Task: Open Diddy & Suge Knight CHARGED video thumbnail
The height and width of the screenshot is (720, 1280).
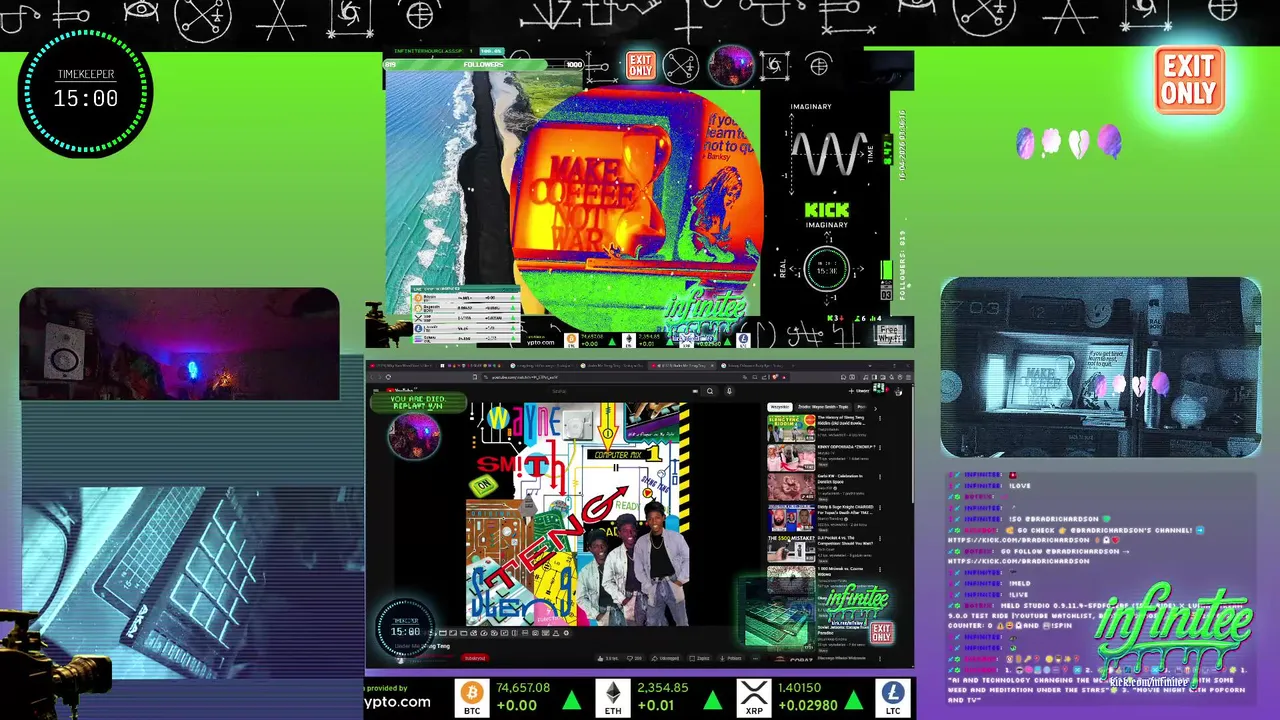Action: [791, 518]
